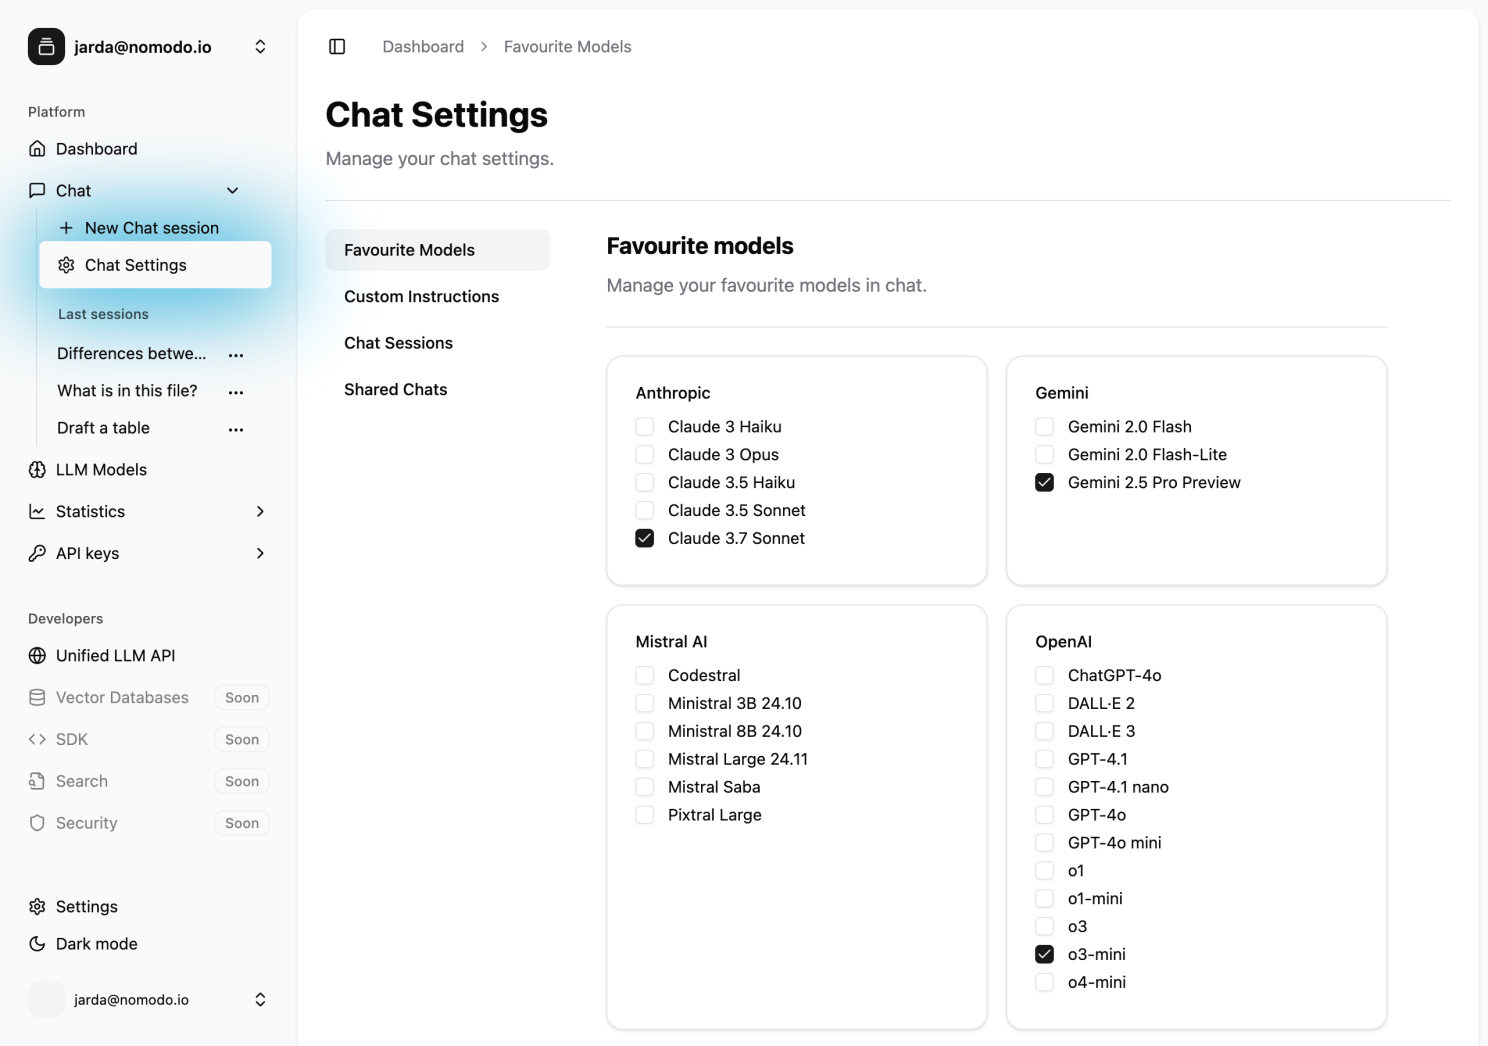Click the Unified LLM API globe icon

coord(37,656)
